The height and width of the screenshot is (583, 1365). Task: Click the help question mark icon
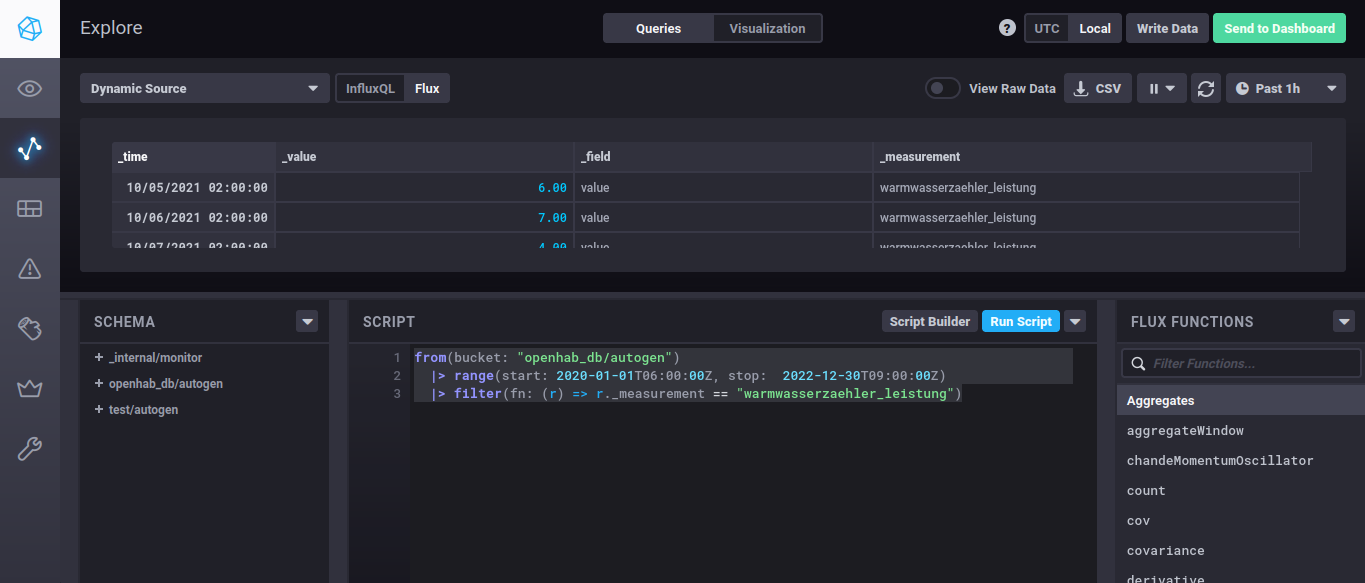[1007, 28]
